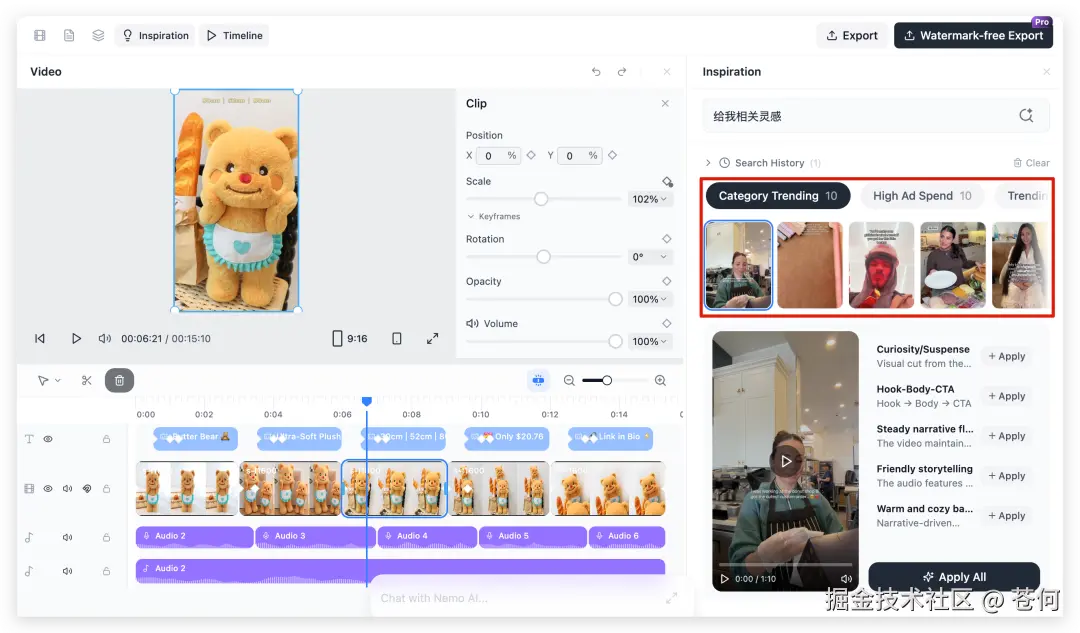Select the red-faced man inspiration thumbnail
This screenshot has width=1080, height=633.
pos(881,264)
